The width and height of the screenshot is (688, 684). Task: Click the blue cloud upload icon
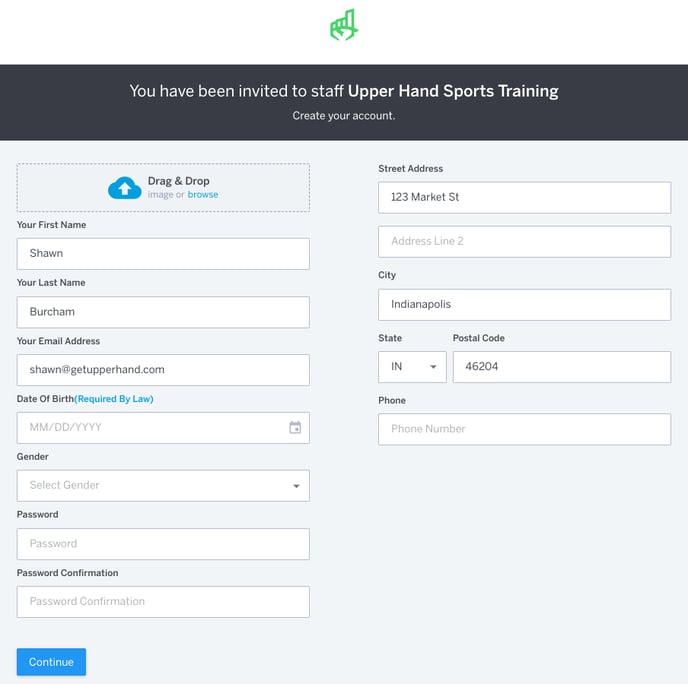125,188
